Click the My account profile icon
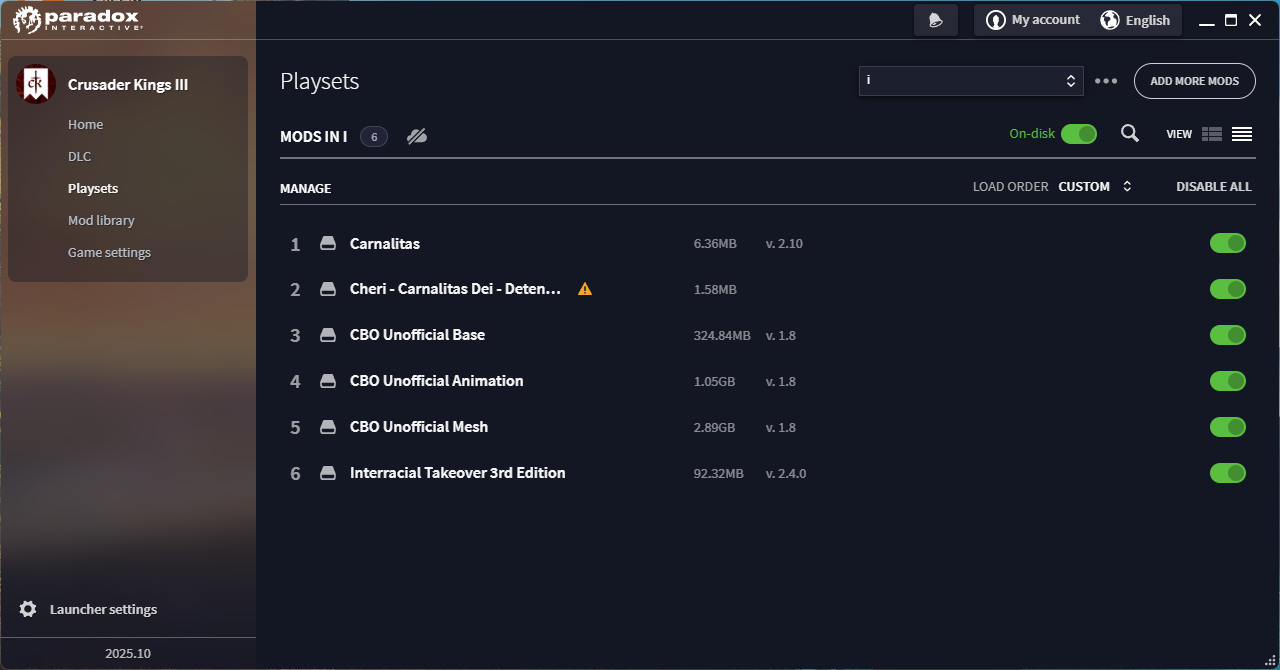Viewport: 1280px width, 670px height. [x=995, y=20]
